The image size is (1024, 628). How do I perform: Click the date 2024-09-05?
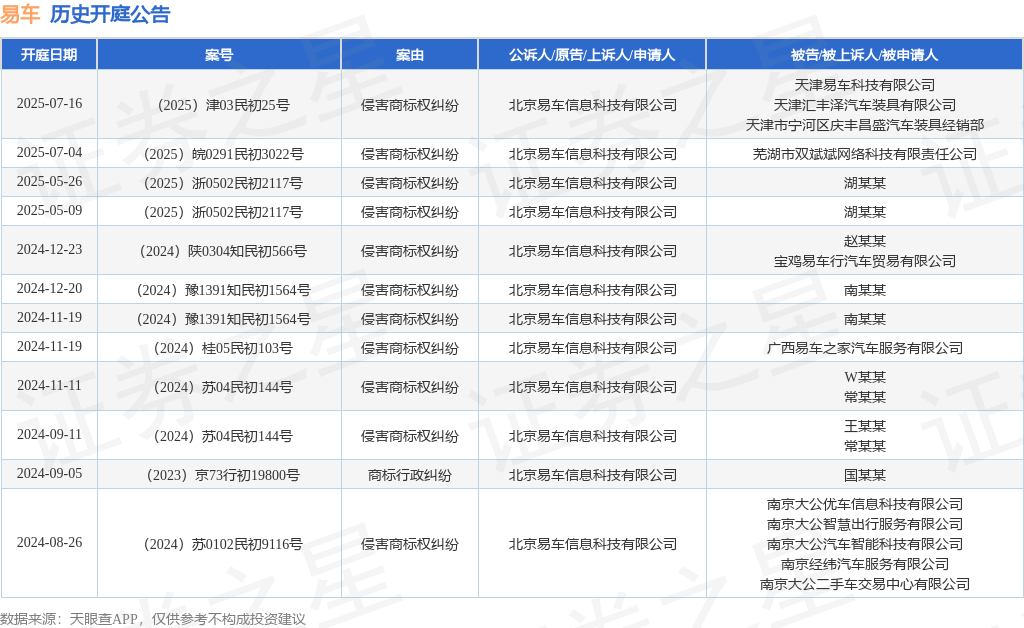pos(49,473)
